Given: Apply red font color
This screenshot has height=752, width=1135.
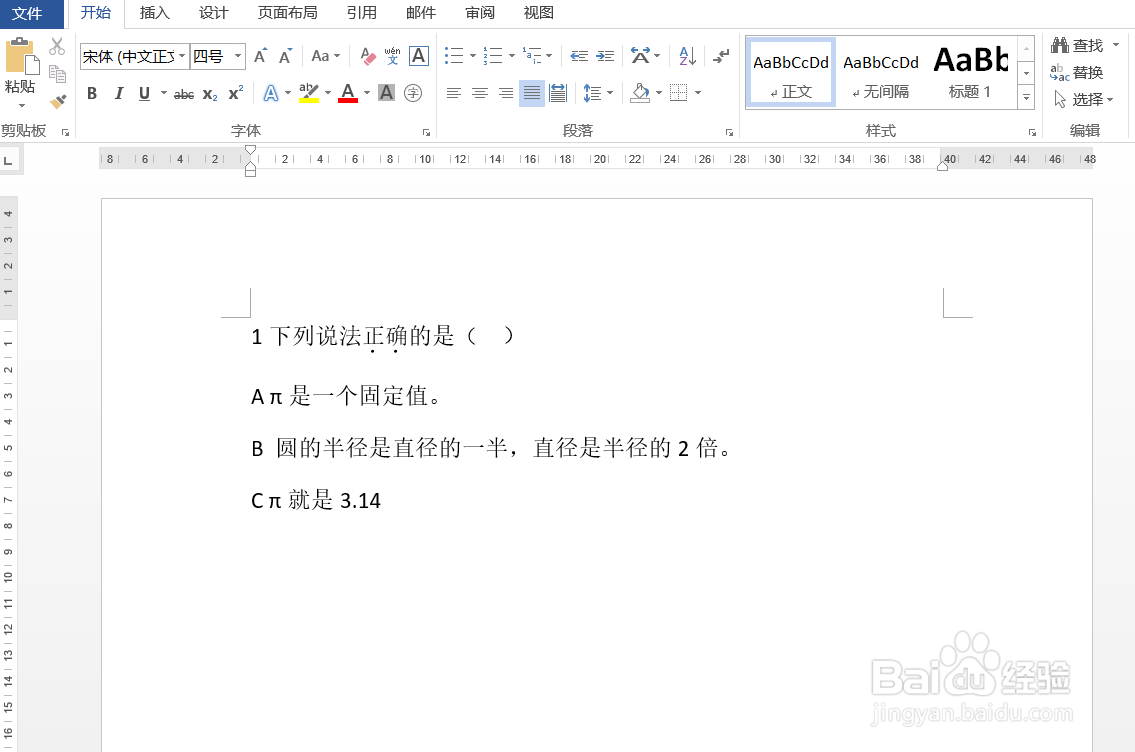Looking at the screenshot, I should (x=348, y=93).
